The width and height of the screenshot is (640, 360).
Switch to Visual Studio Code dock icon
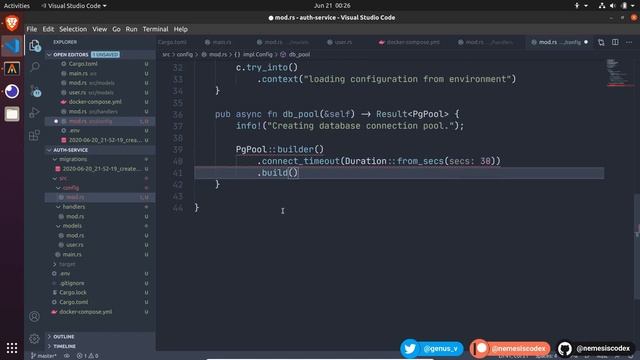[x=12, y=46]
